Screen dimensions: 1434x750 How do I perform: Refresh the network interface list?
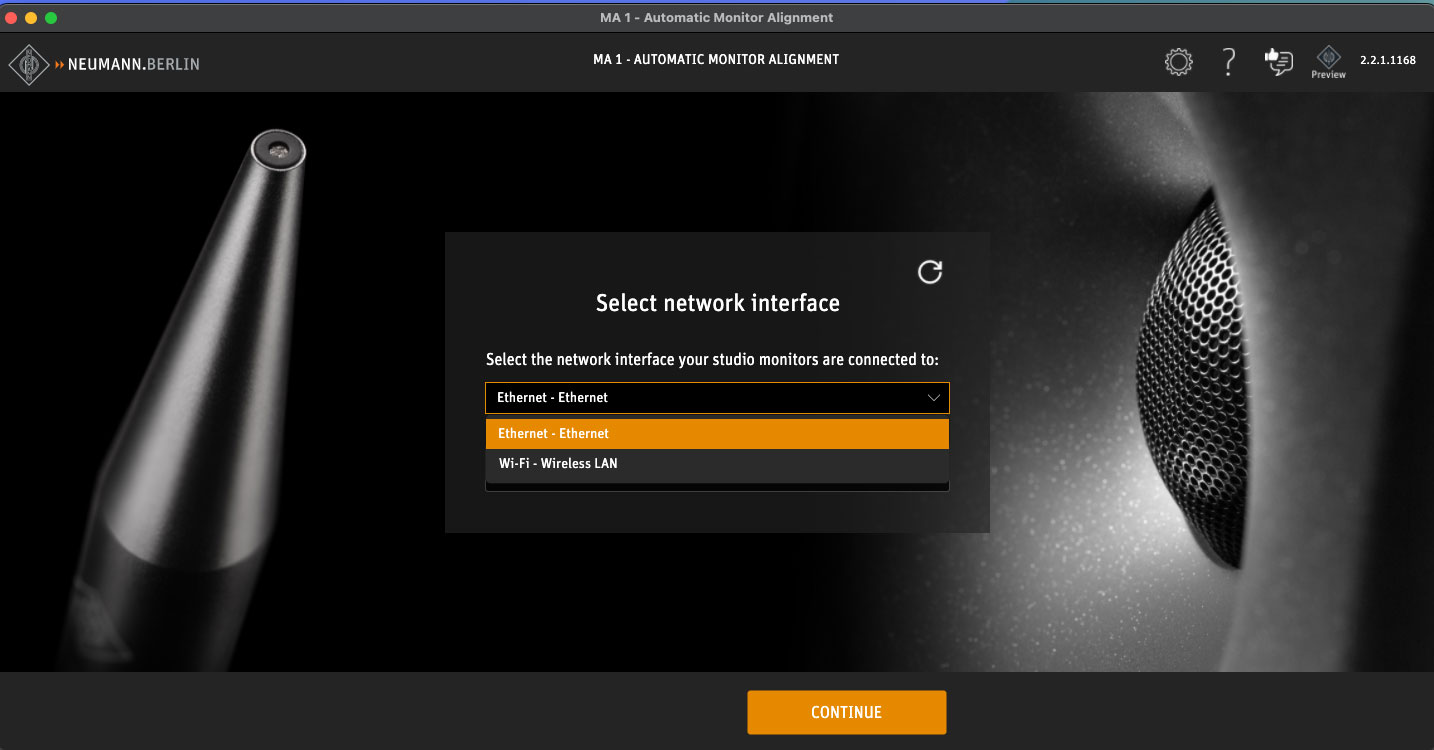930,272
